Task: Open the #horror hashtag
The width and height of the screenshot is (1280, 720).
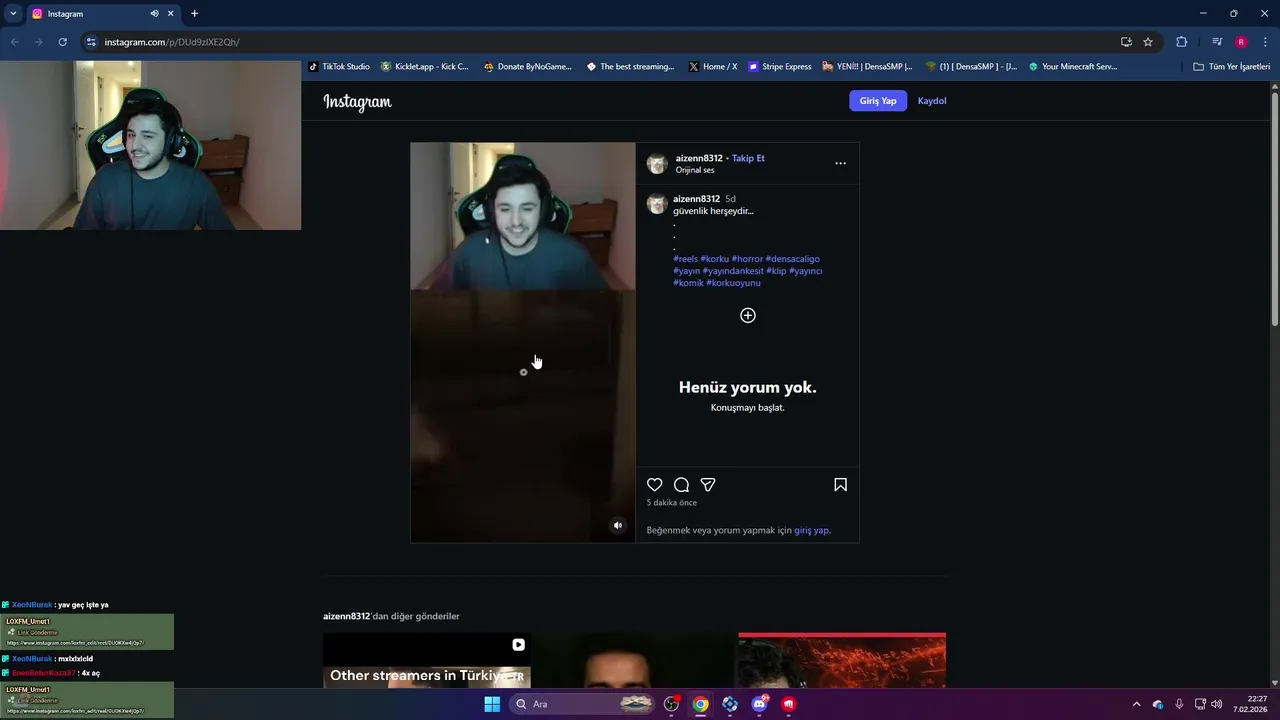Action: [747, 259]
